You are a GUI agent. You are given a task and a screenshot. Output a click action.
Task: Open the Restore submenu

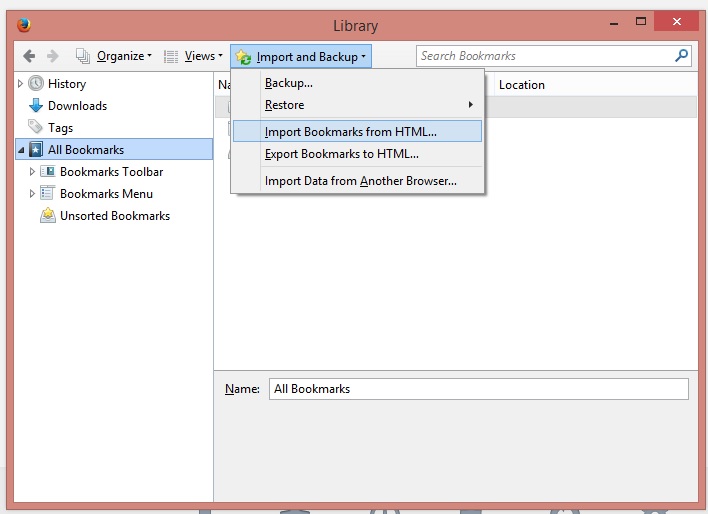(357, 105)
